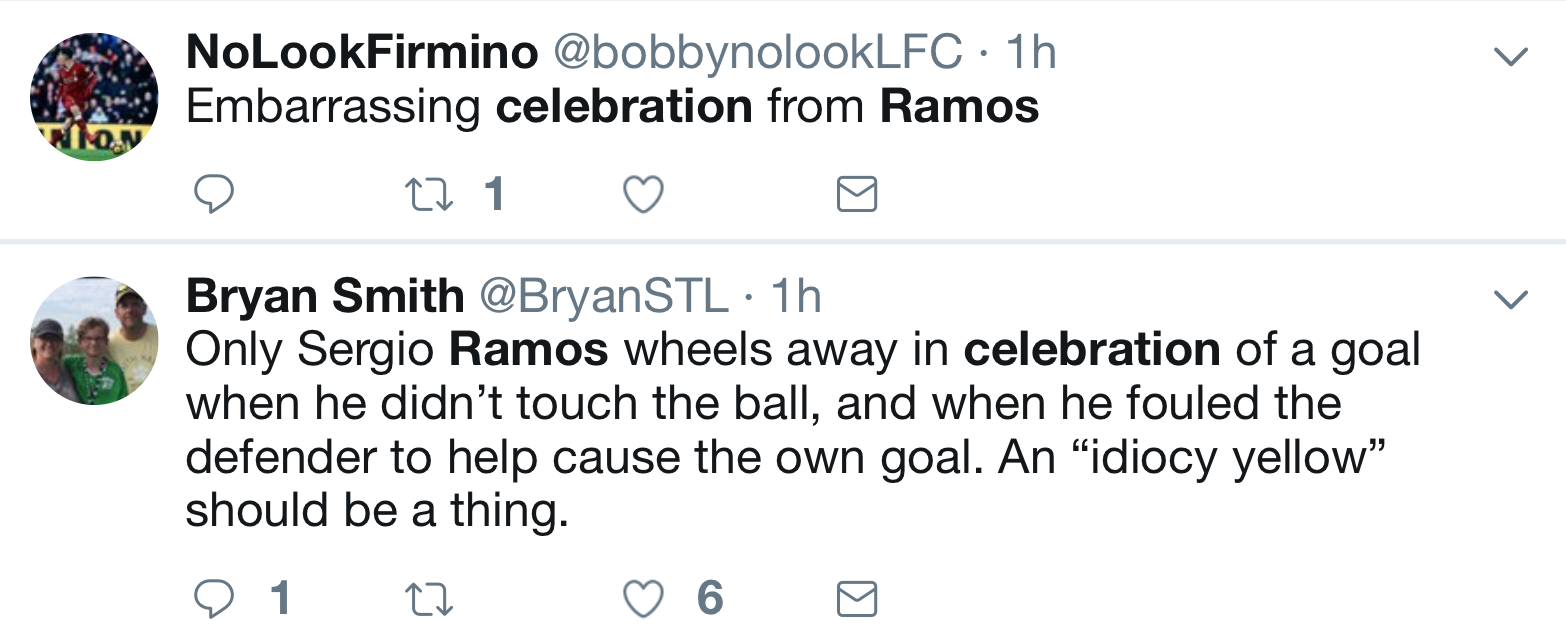The width and height of the screenshot is (1566, 642).
Task: Open NoLookFirmino's profile picture
Action: click(x=95, y=97)
